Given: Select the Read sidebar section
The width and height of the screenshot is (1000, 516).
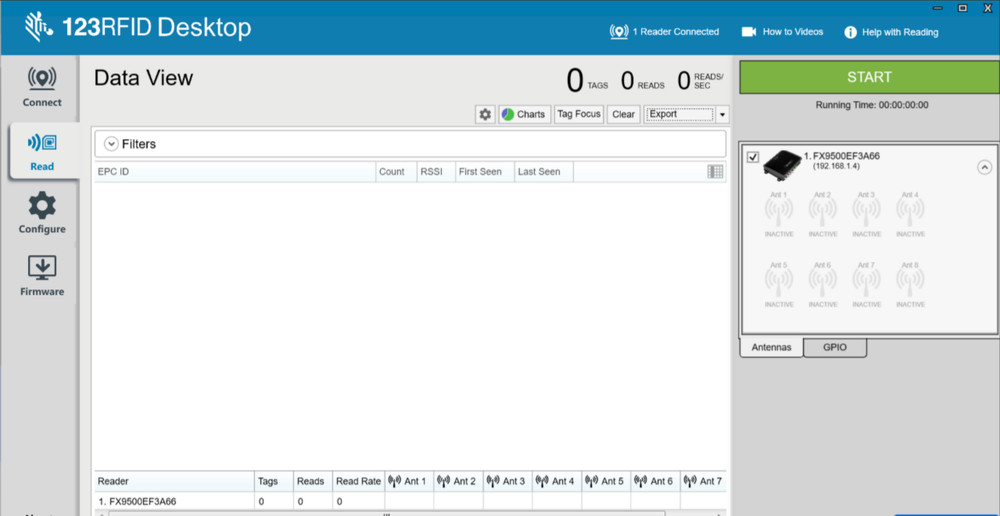Looking at the screenshot, I should click(42, 152).
